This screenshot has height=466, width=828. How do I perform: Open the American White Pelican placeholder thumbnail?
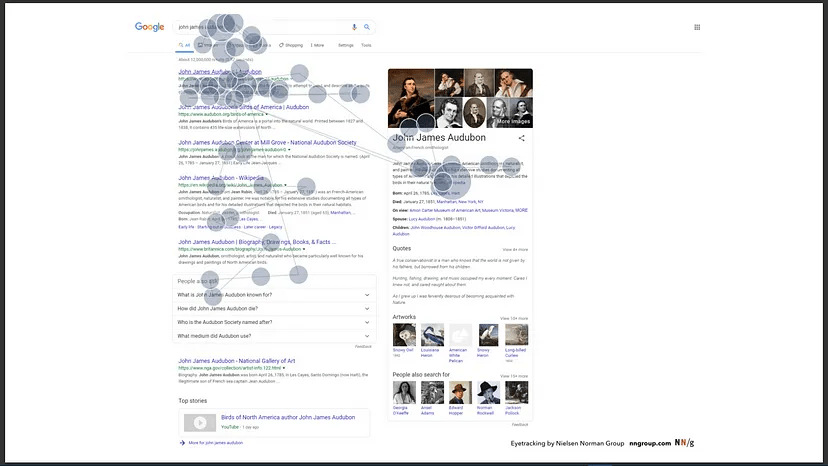[x=460, y=335]
